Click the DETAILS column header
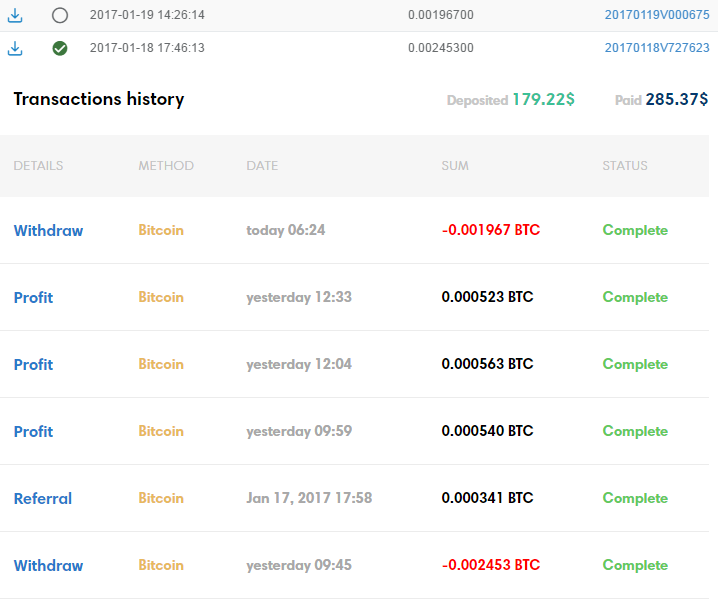Screen dimensions: 718x600 [38, 165]
